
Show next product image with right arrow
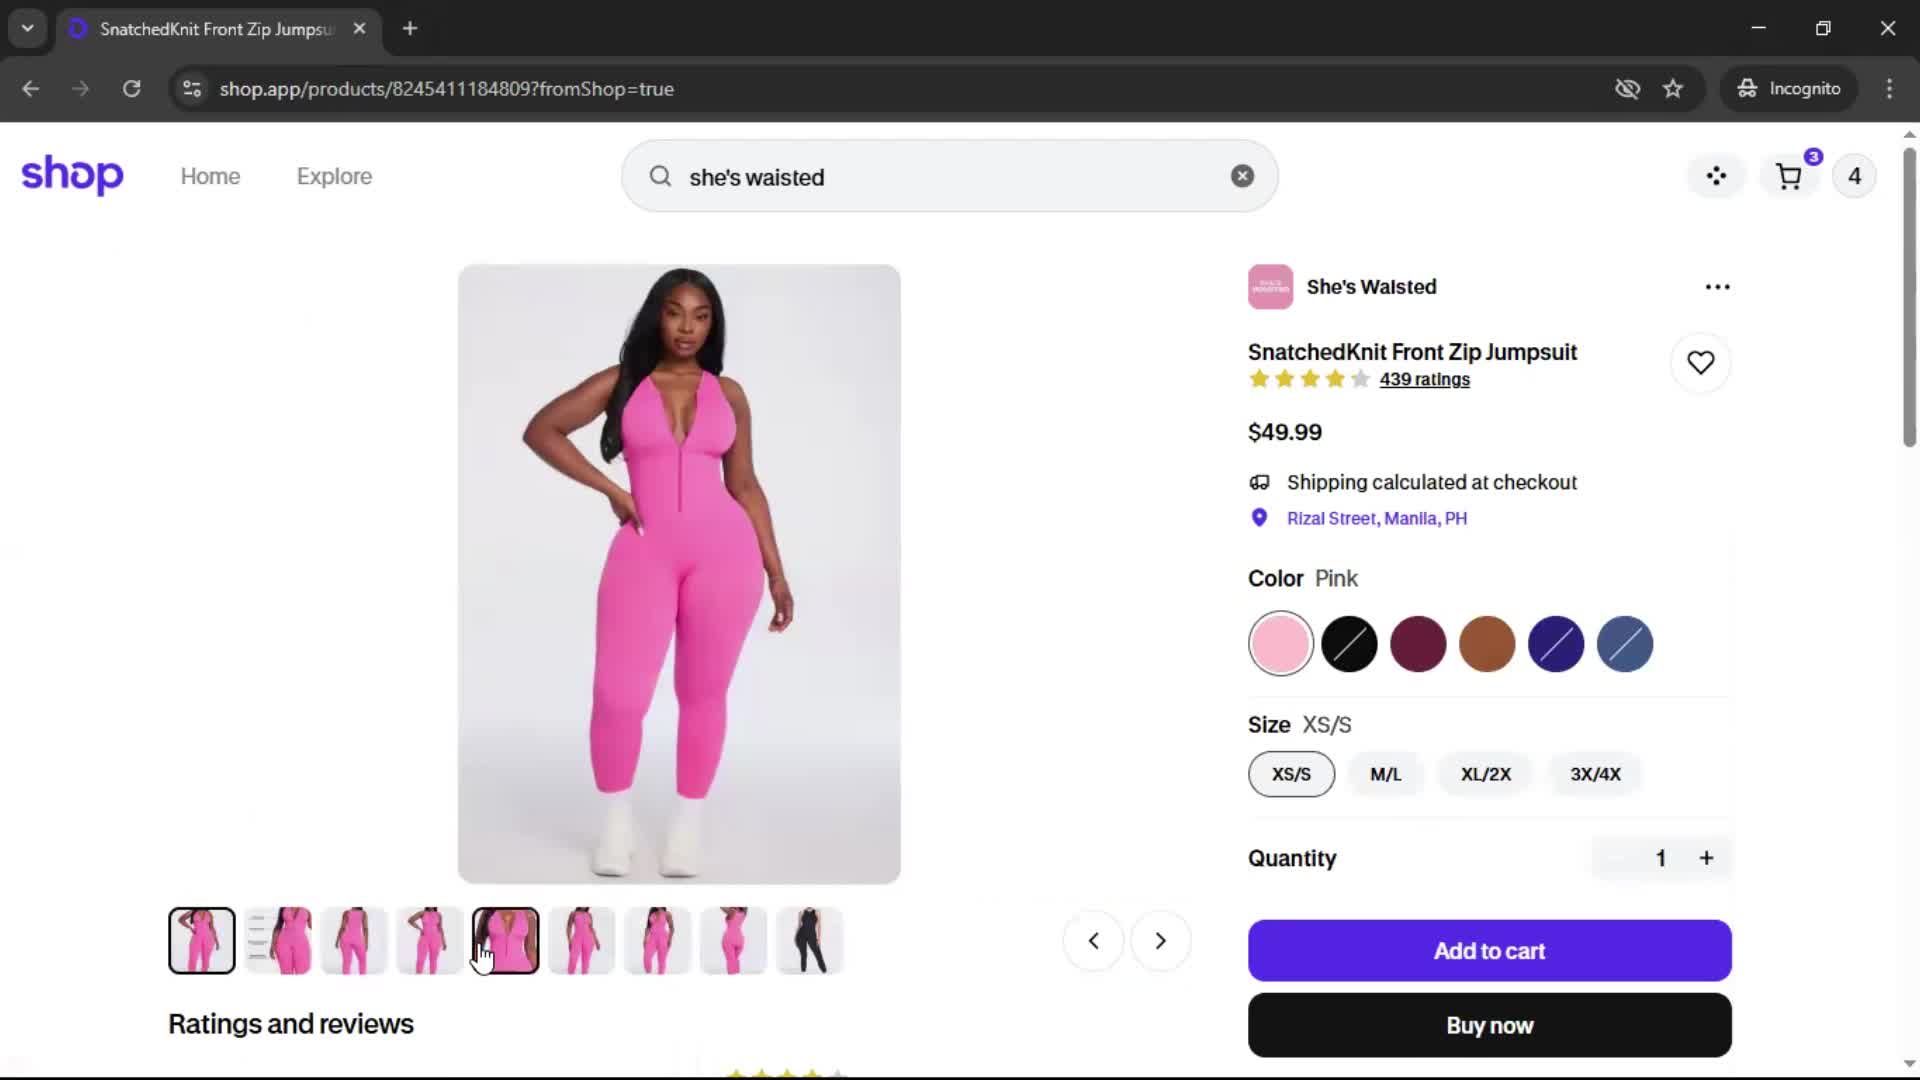click(x=1160, y=941)
